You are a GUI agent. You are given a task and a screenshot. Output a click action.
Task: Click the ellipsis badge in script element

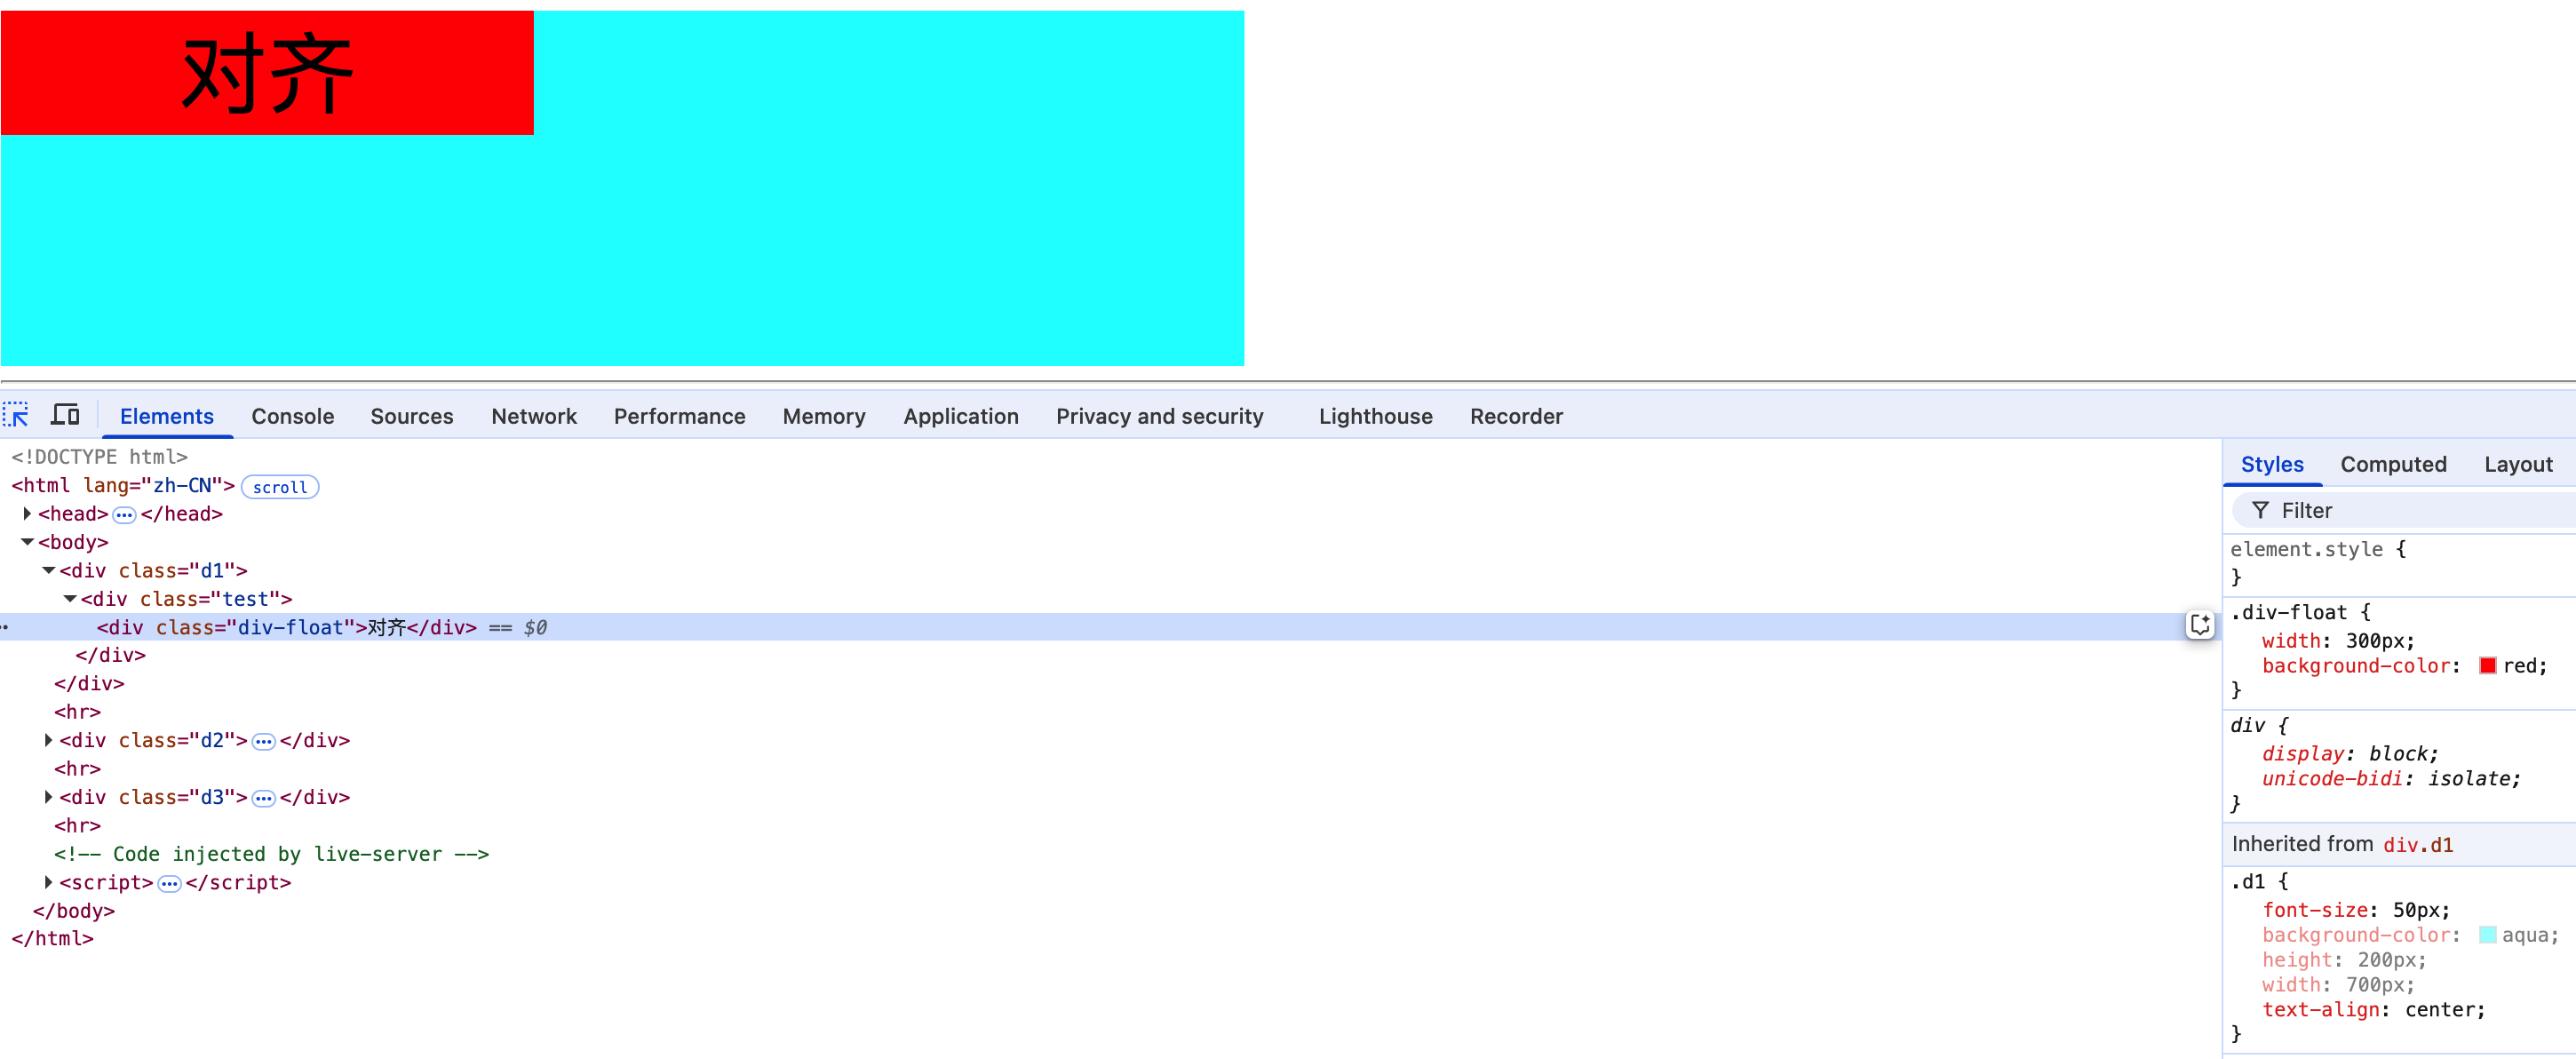(169, 884)
